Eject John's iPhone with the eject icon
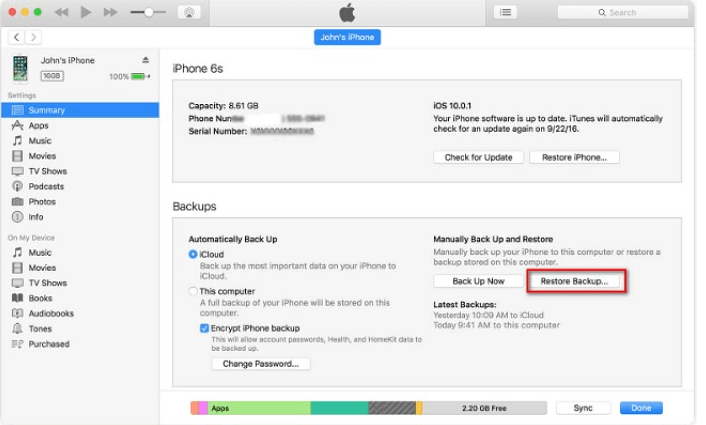This screenshot has height=425, width=706. (145, 60)
